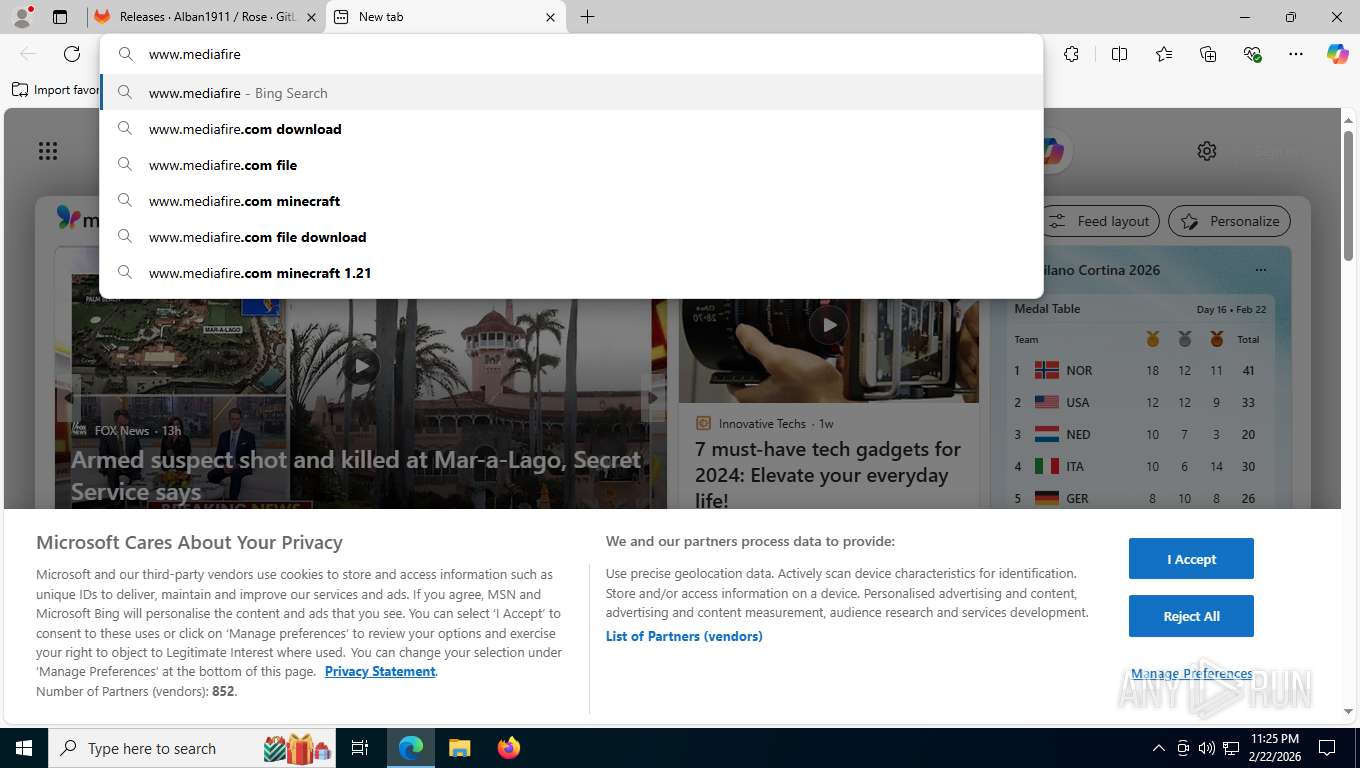Open the browser profile icon
Viewport: 1360px width, 768px height.
pos(21,17)
